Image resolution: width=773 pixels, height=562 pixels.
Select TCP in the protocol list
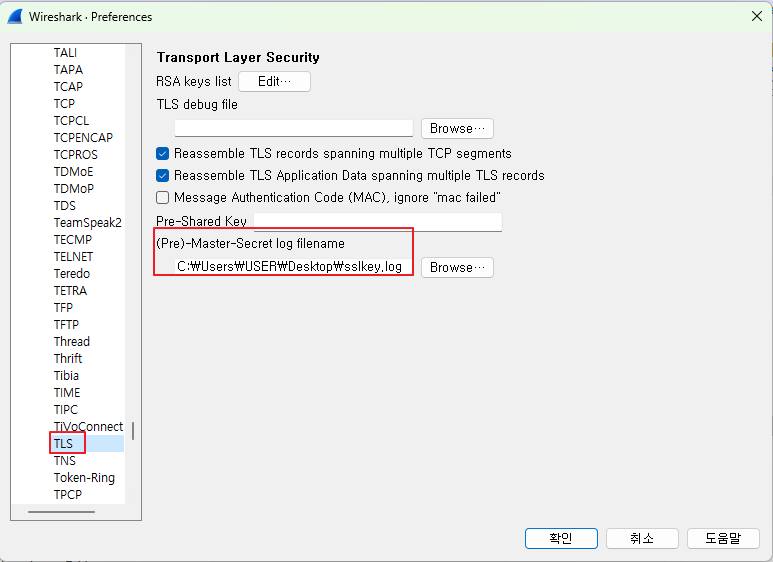point(64,104)
